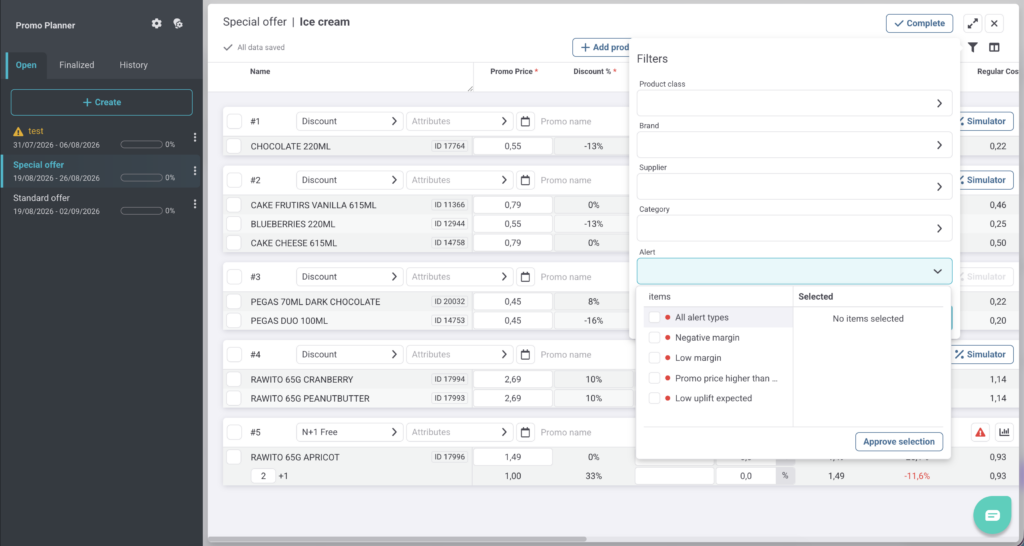Check the Negative margin alert option
This screenshot has height=546, width=1024.
click(x=654, y=338)
